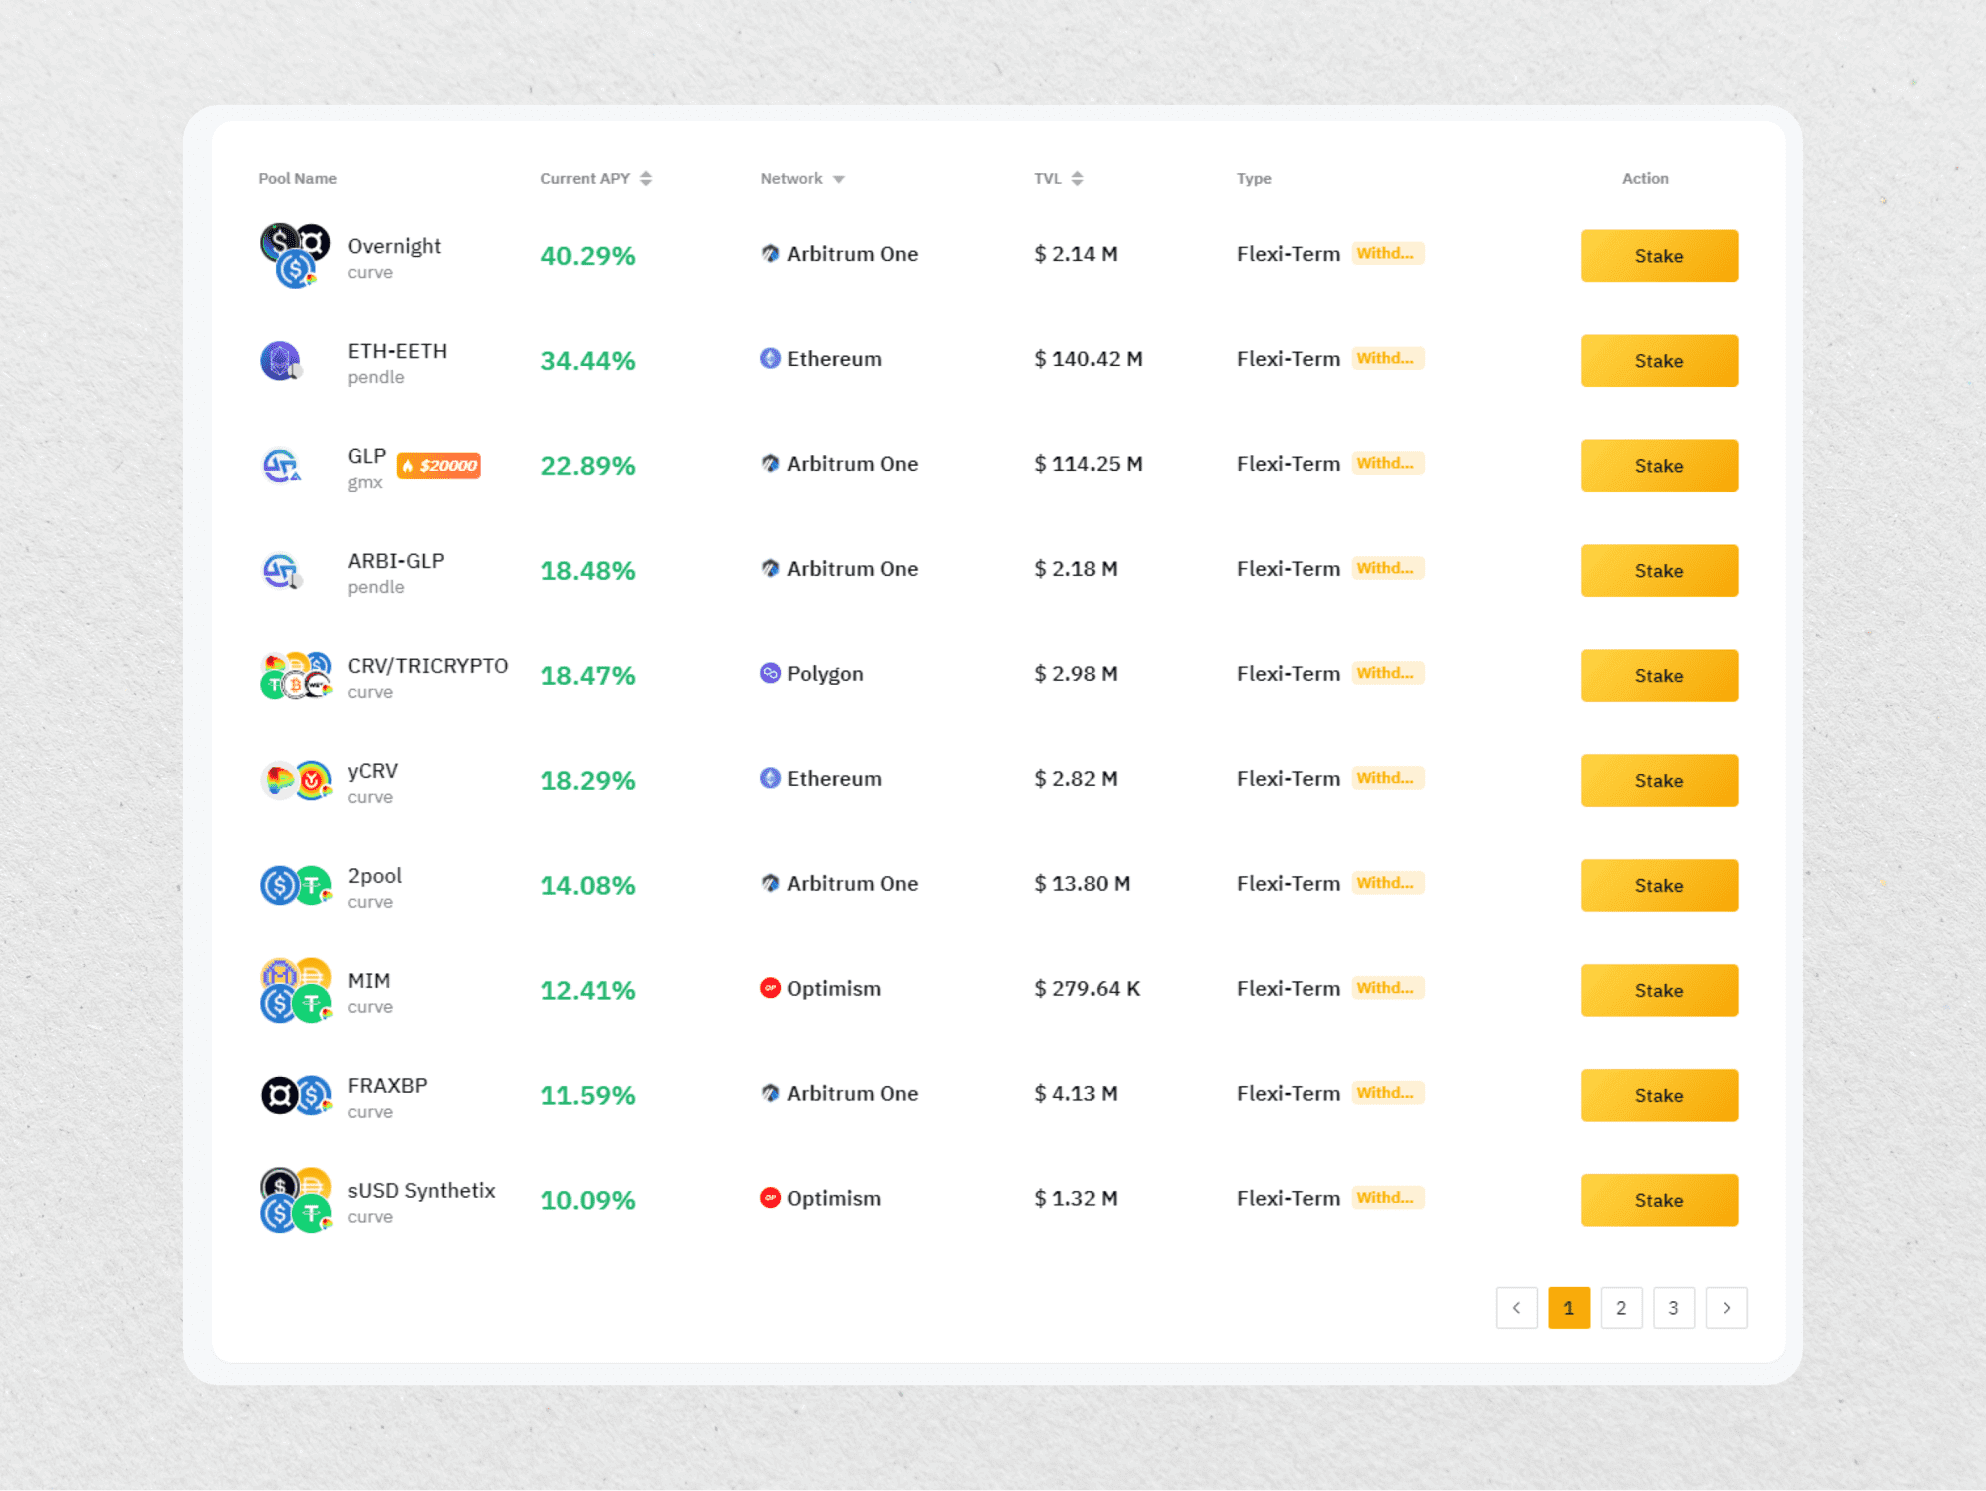Screen dimensions: 1986x1491
Task: Click the Overnight curve pool icon
Action: pos(295,255)
